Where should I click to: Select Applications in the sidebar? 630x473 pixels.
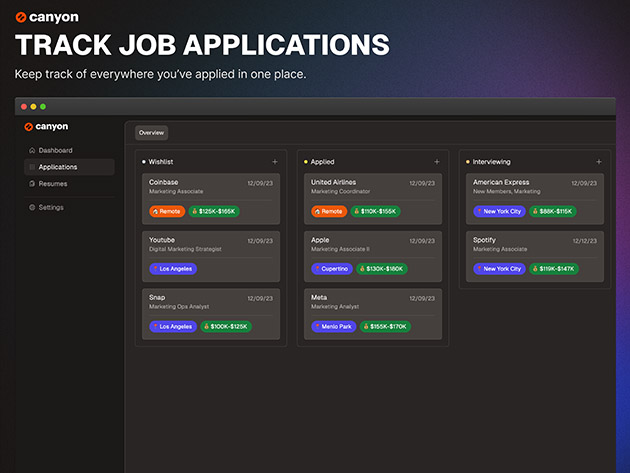(58, 167)
